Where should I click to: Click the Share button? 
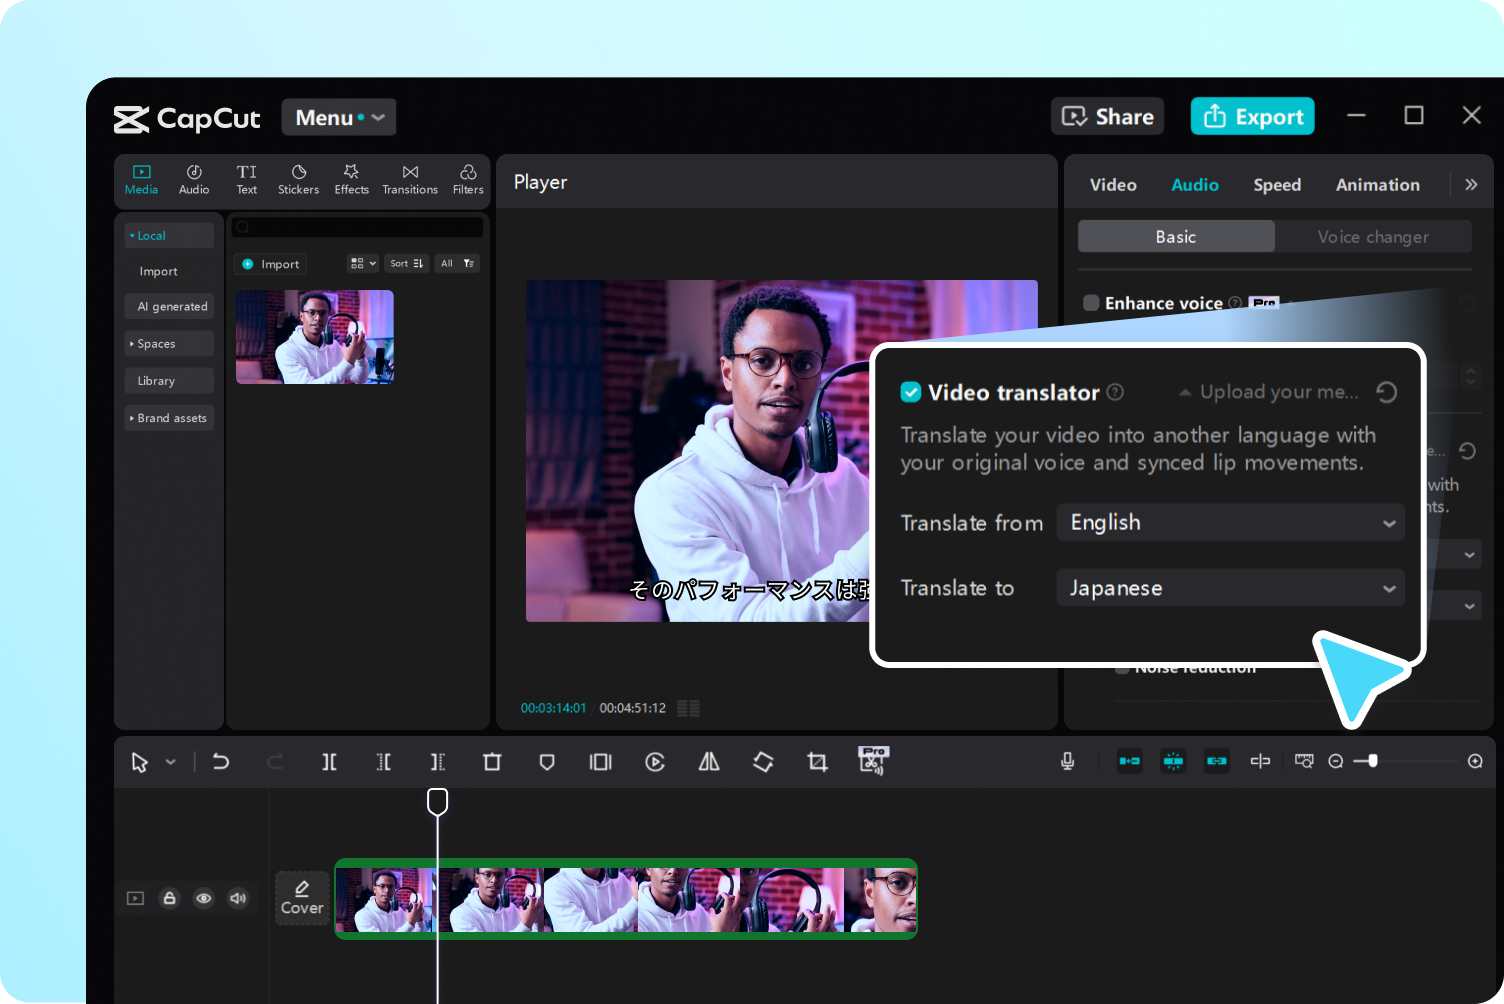(1107, 116)
